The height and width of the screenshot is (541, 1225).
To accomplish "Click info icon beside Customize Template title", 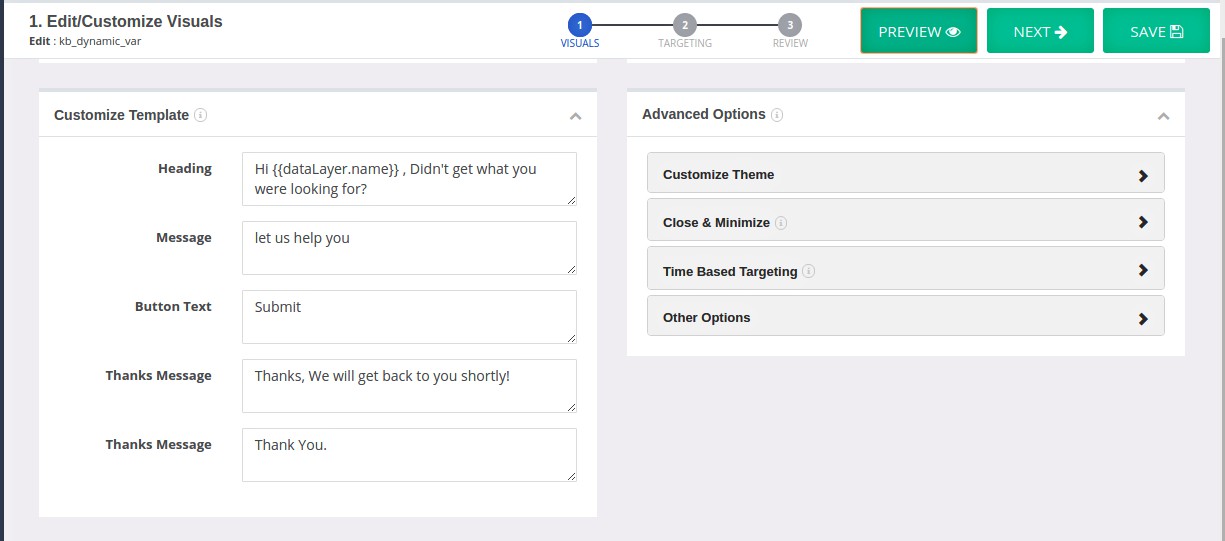I will (x=200, y=115).
